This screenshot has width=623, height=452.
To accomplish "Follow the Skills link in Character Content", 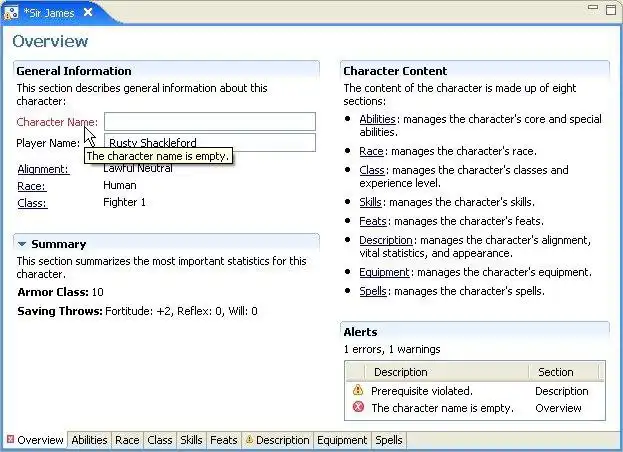I will click(370, 202).
